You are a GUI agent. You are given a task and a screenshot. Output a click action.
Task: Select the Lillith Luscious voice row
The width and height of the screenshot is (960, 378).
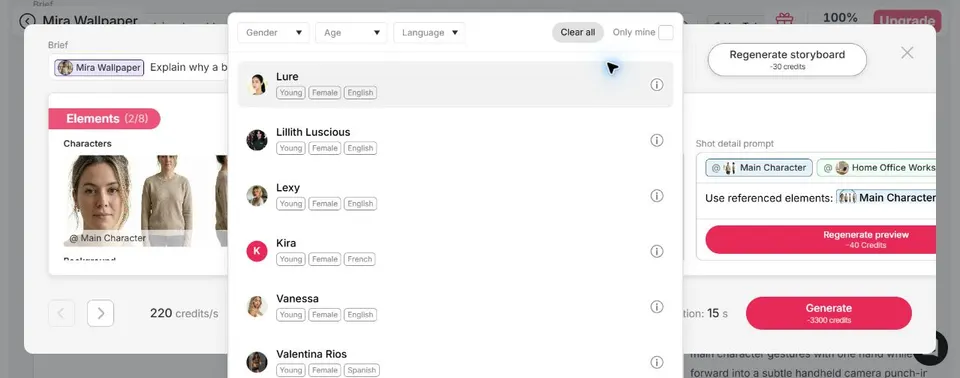click(x=455, y=140)
